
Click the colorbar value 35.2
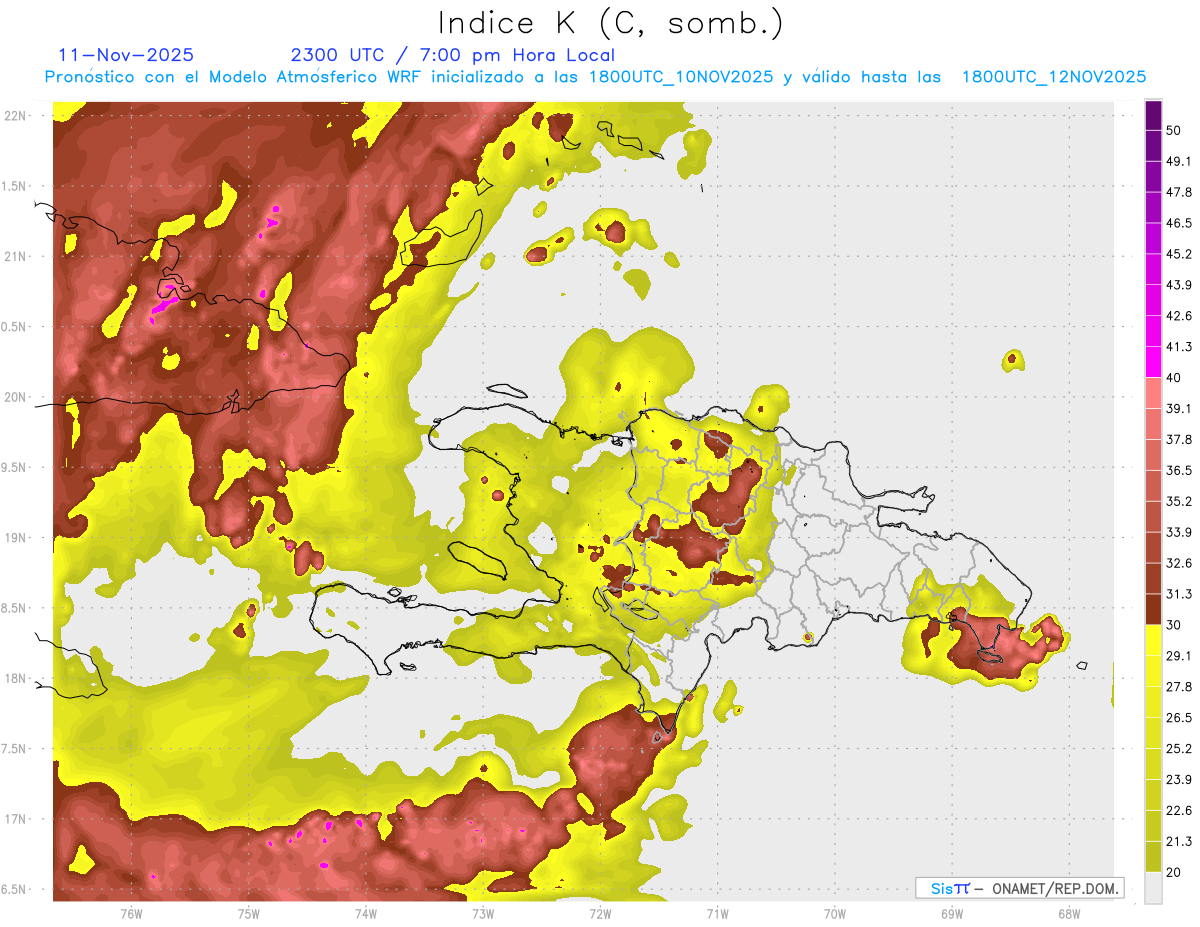click(1179, 502)
